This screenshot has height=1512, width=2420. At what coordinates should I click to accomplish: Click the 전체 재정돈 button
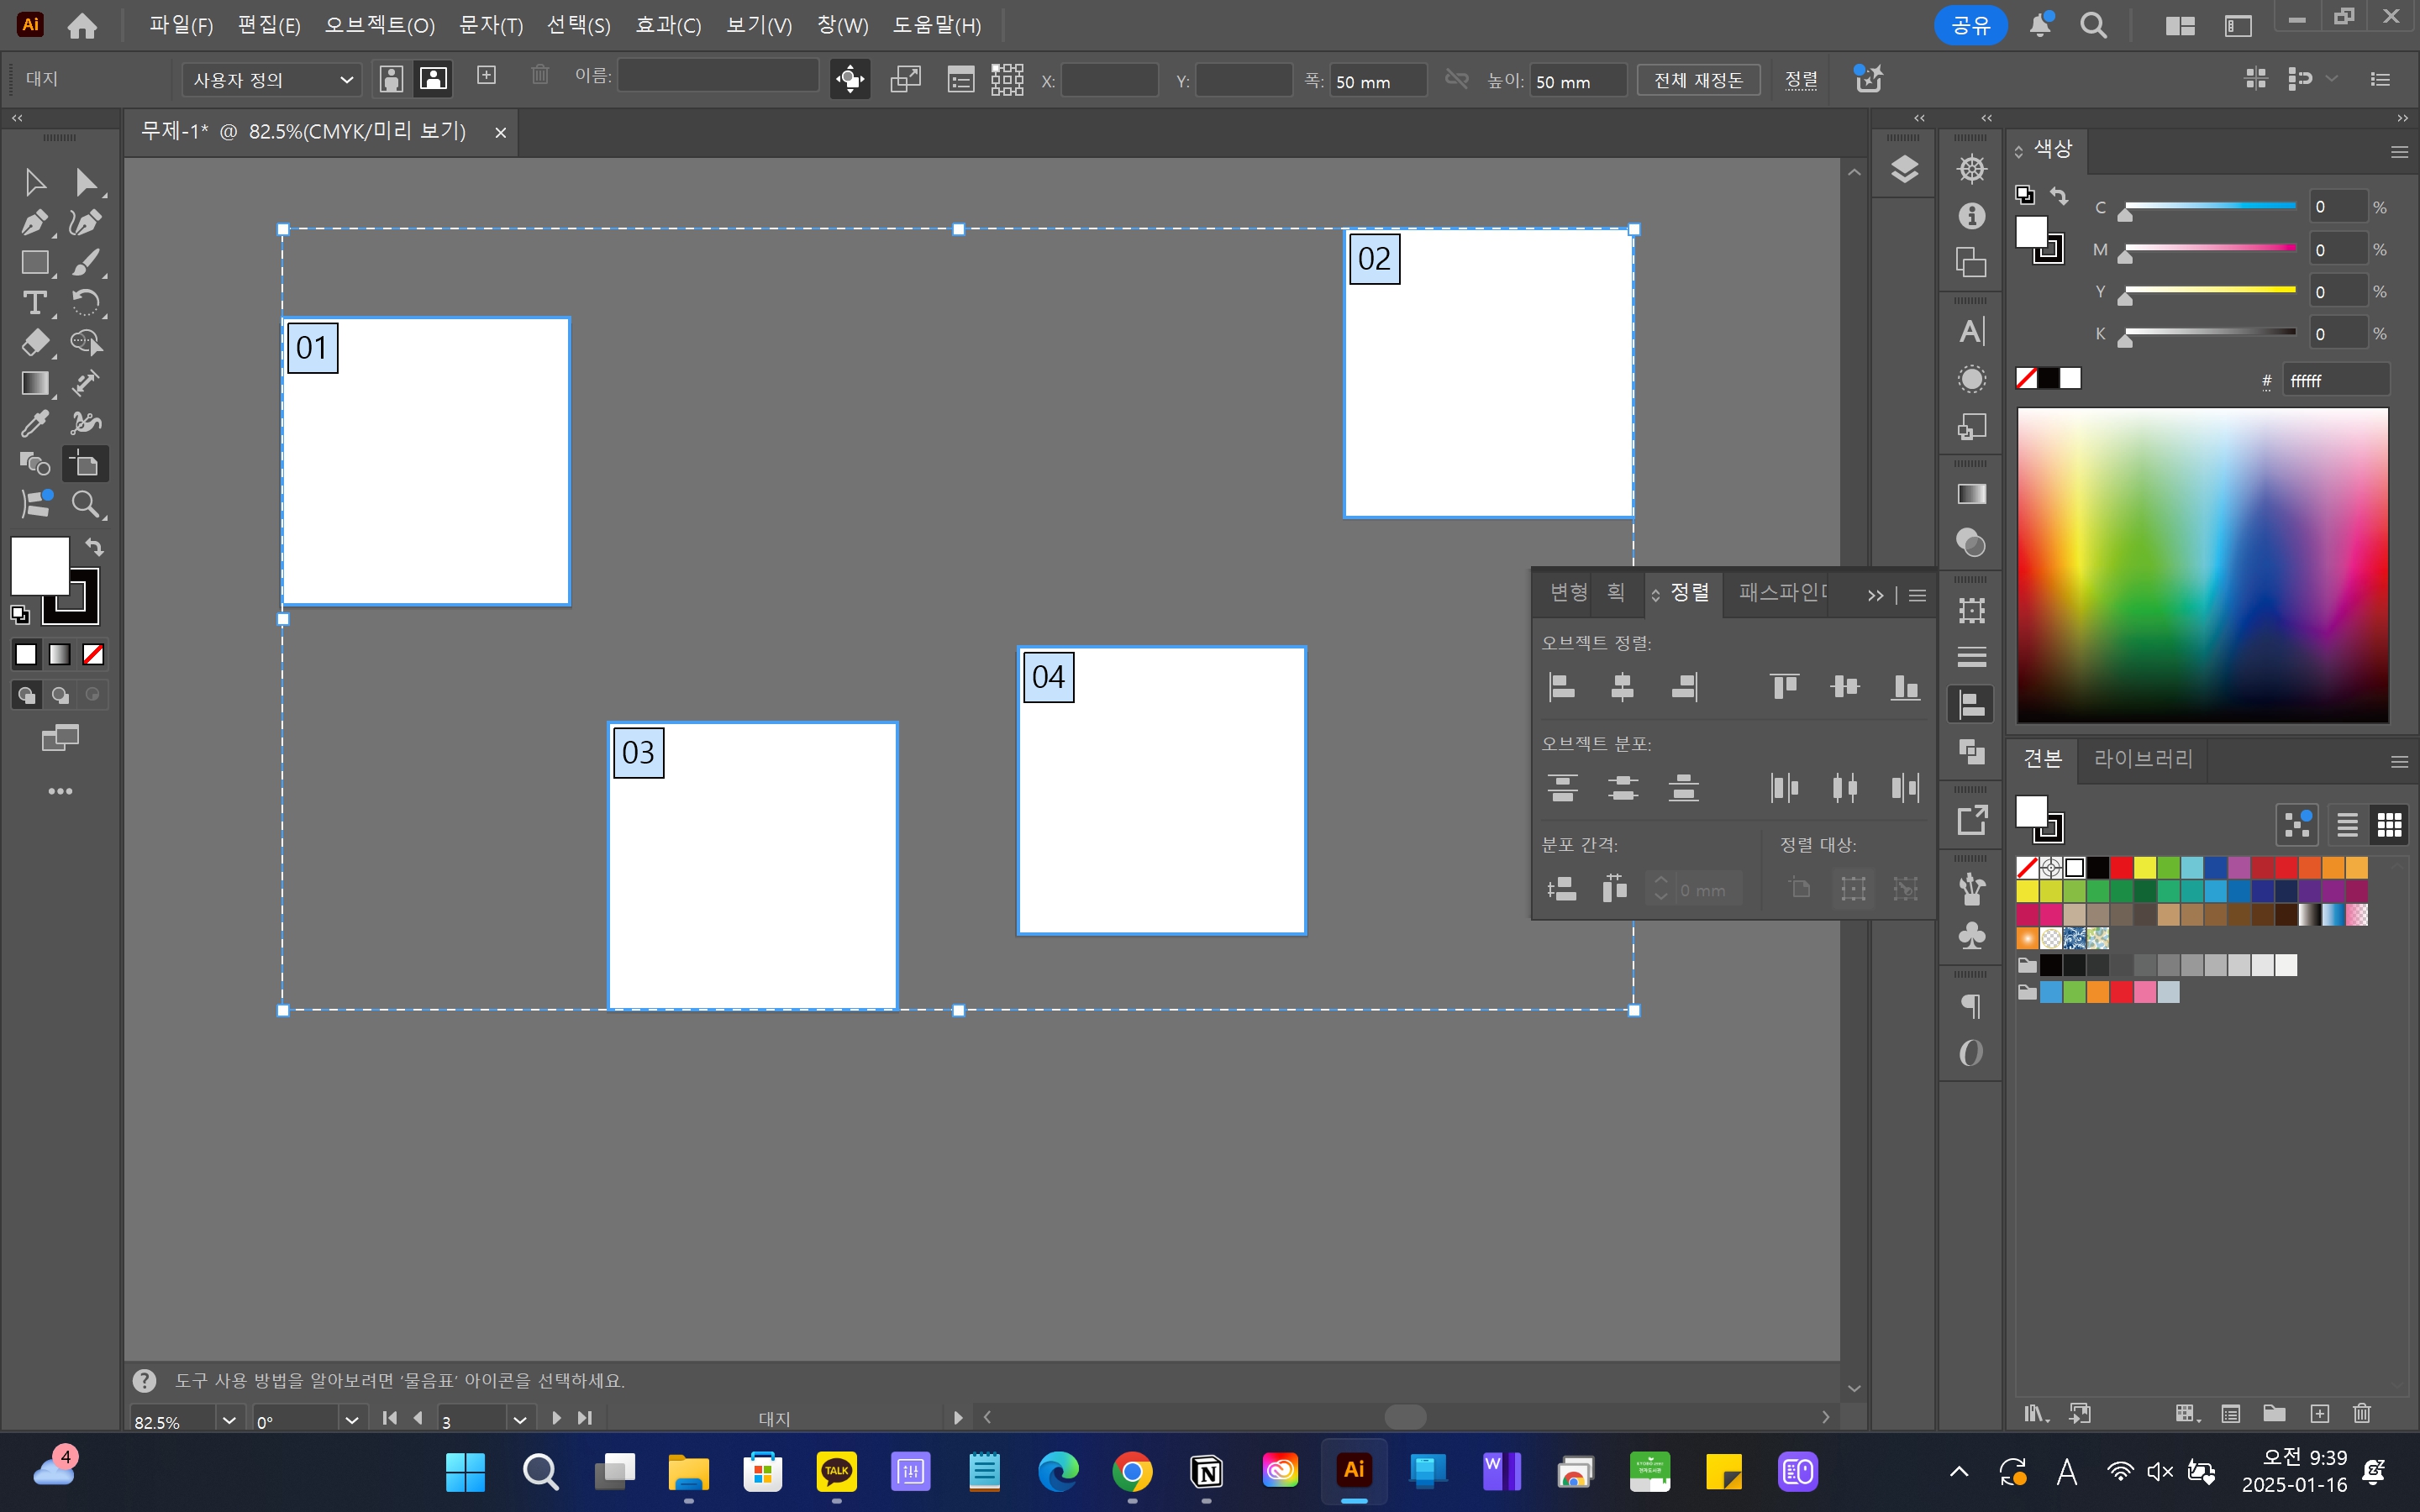[1697, 79]
